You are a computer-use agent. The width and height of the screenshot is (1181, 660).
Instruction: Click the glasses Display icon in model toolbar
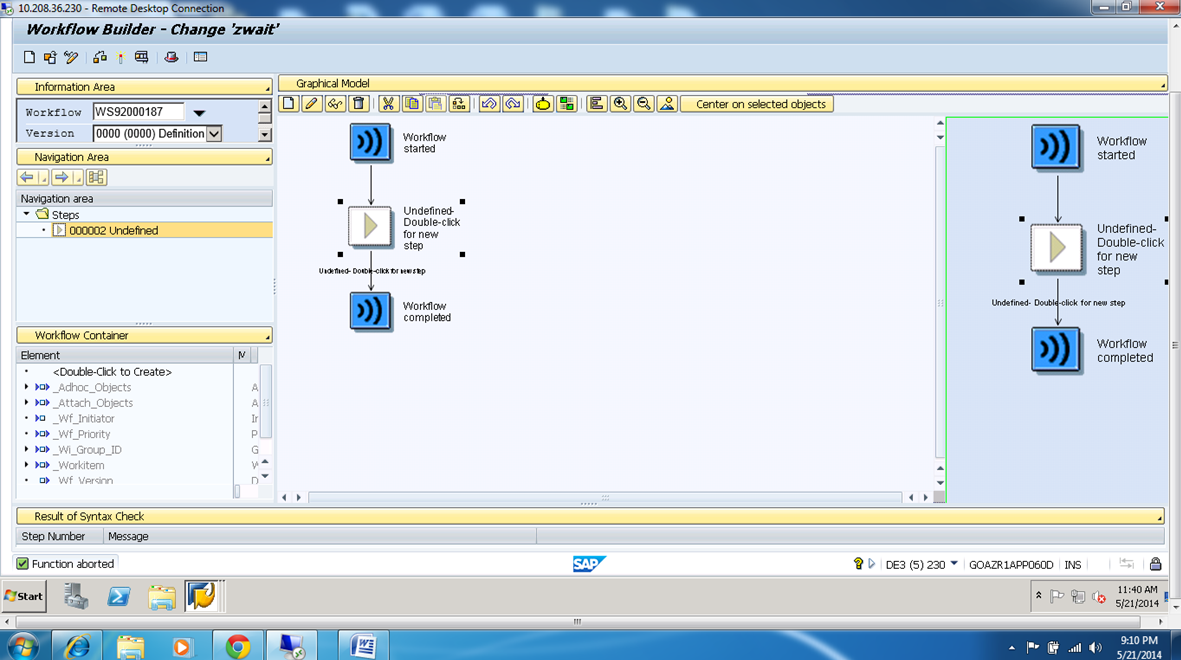coord(334,104)
